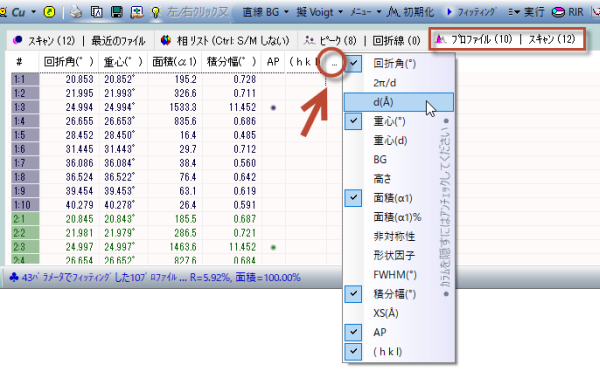This screenshot has height=371, width=600.
Task: Click the RIR disc icon
Action: (558, 12)
